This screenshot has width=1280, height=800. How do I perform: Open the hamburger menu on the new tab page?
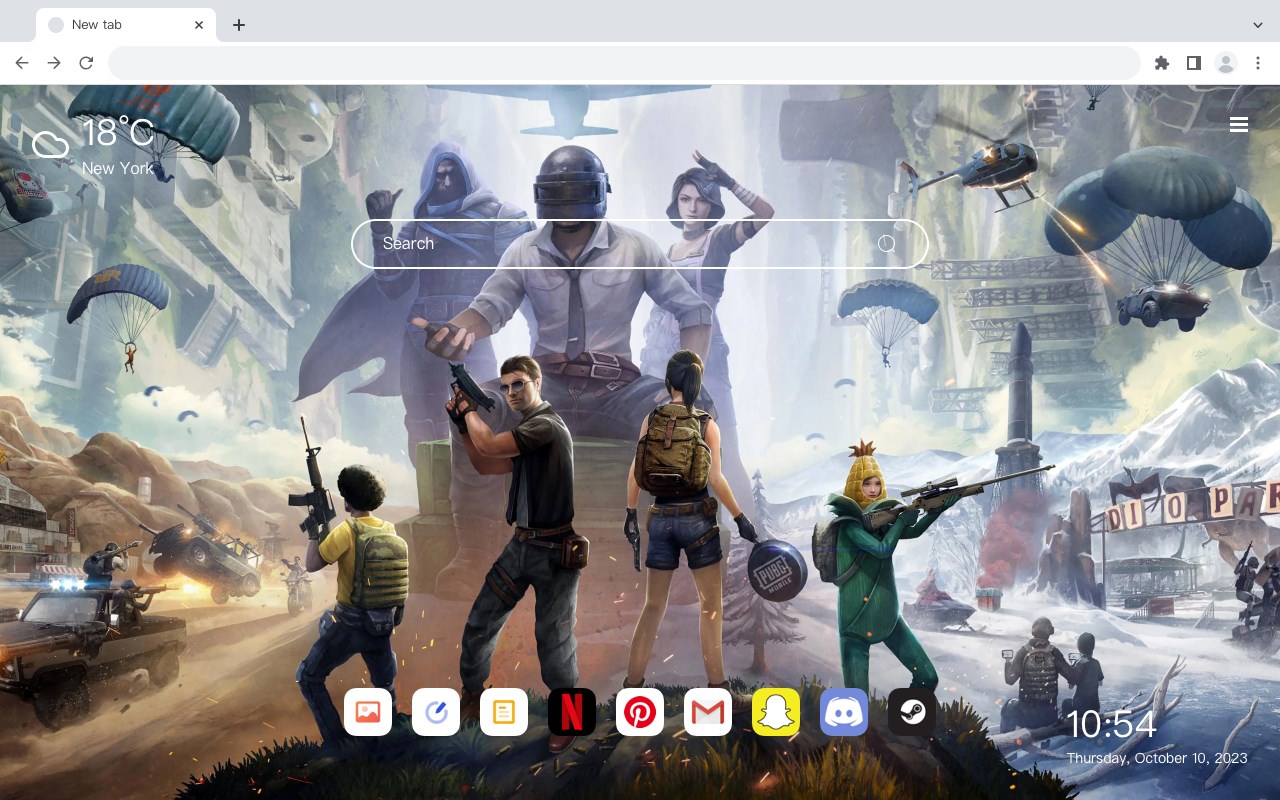coord(1239,125)
